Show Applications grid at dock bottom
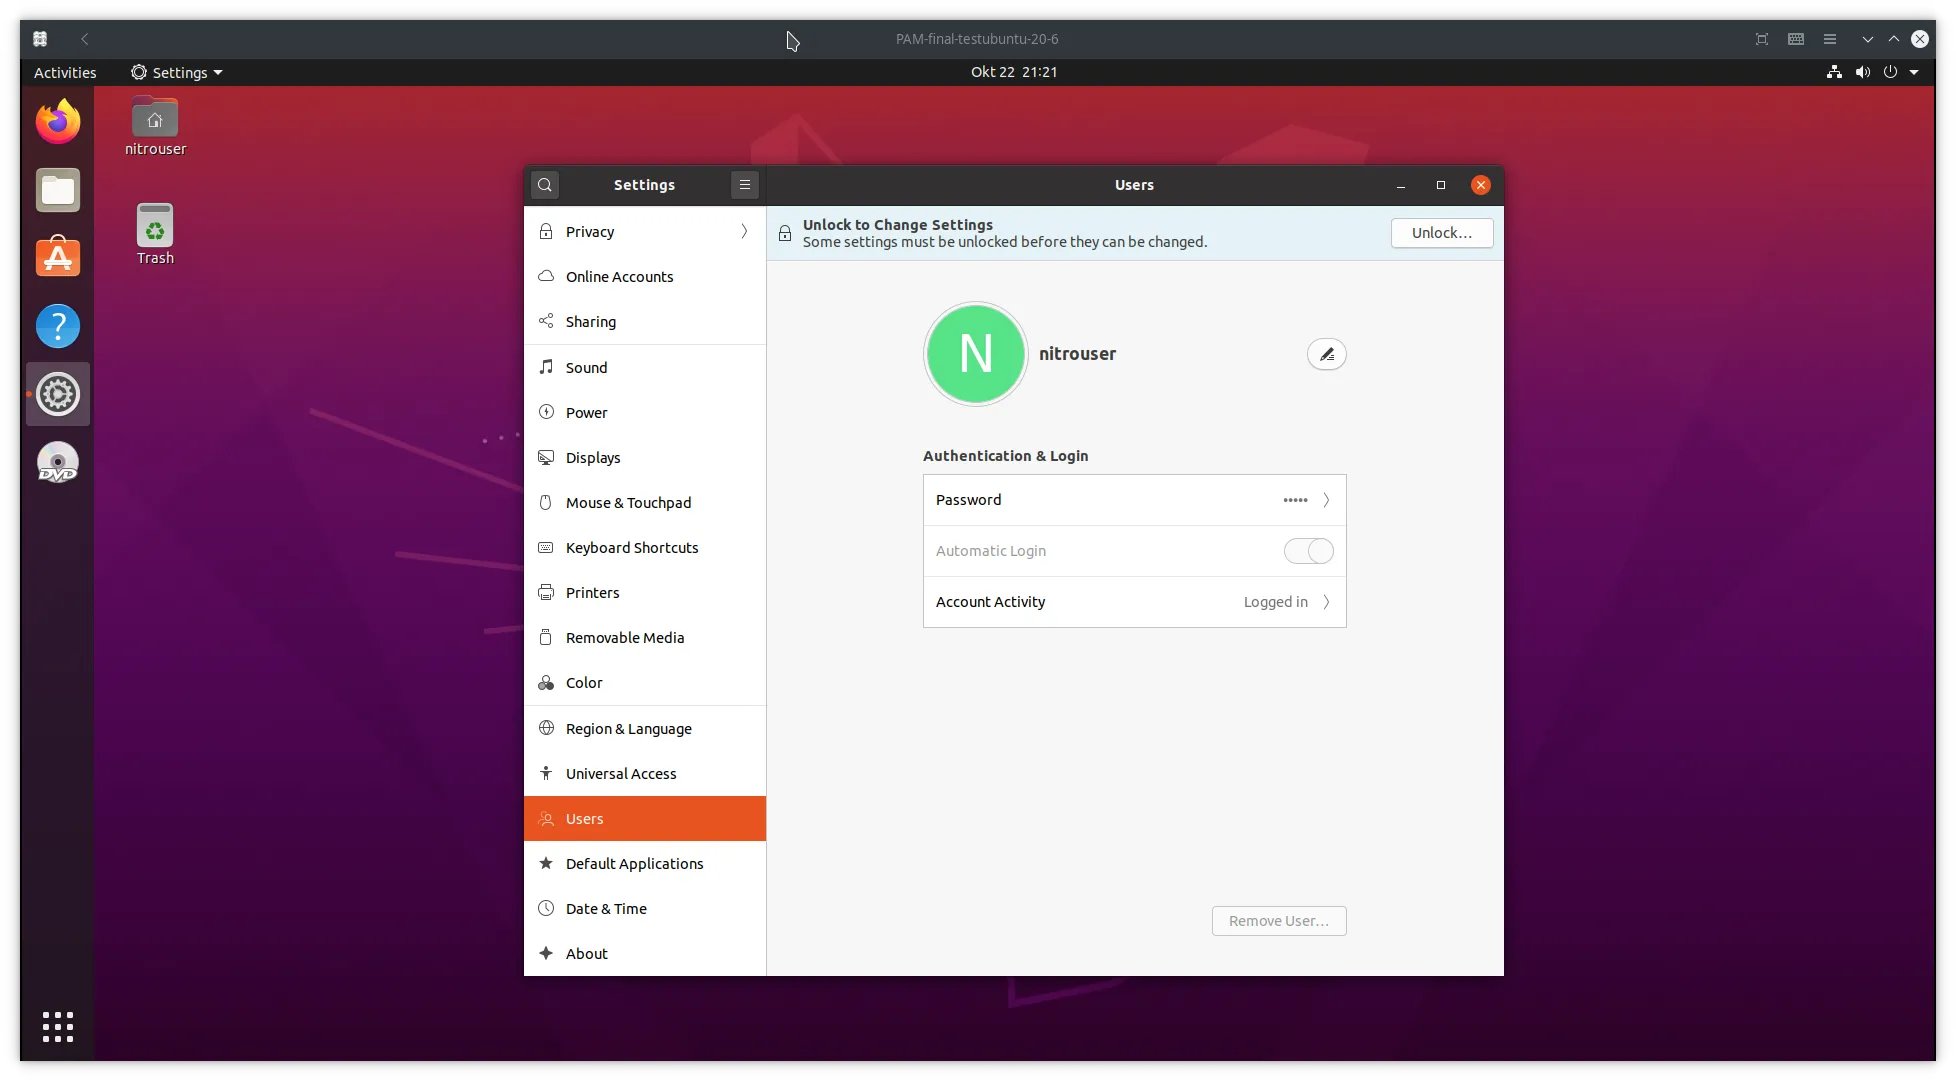The height and width of the screenshot is (1081, 1956). coord(58,1026)
